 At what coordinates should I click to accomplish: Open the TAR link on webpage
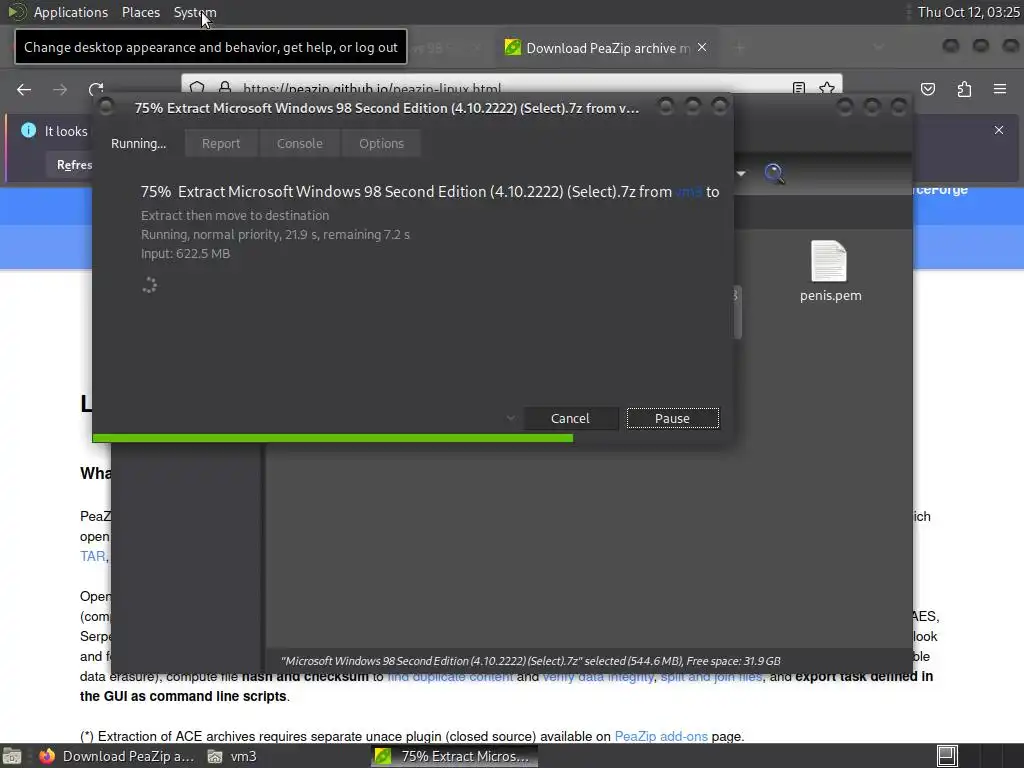(x=92, y=556)
